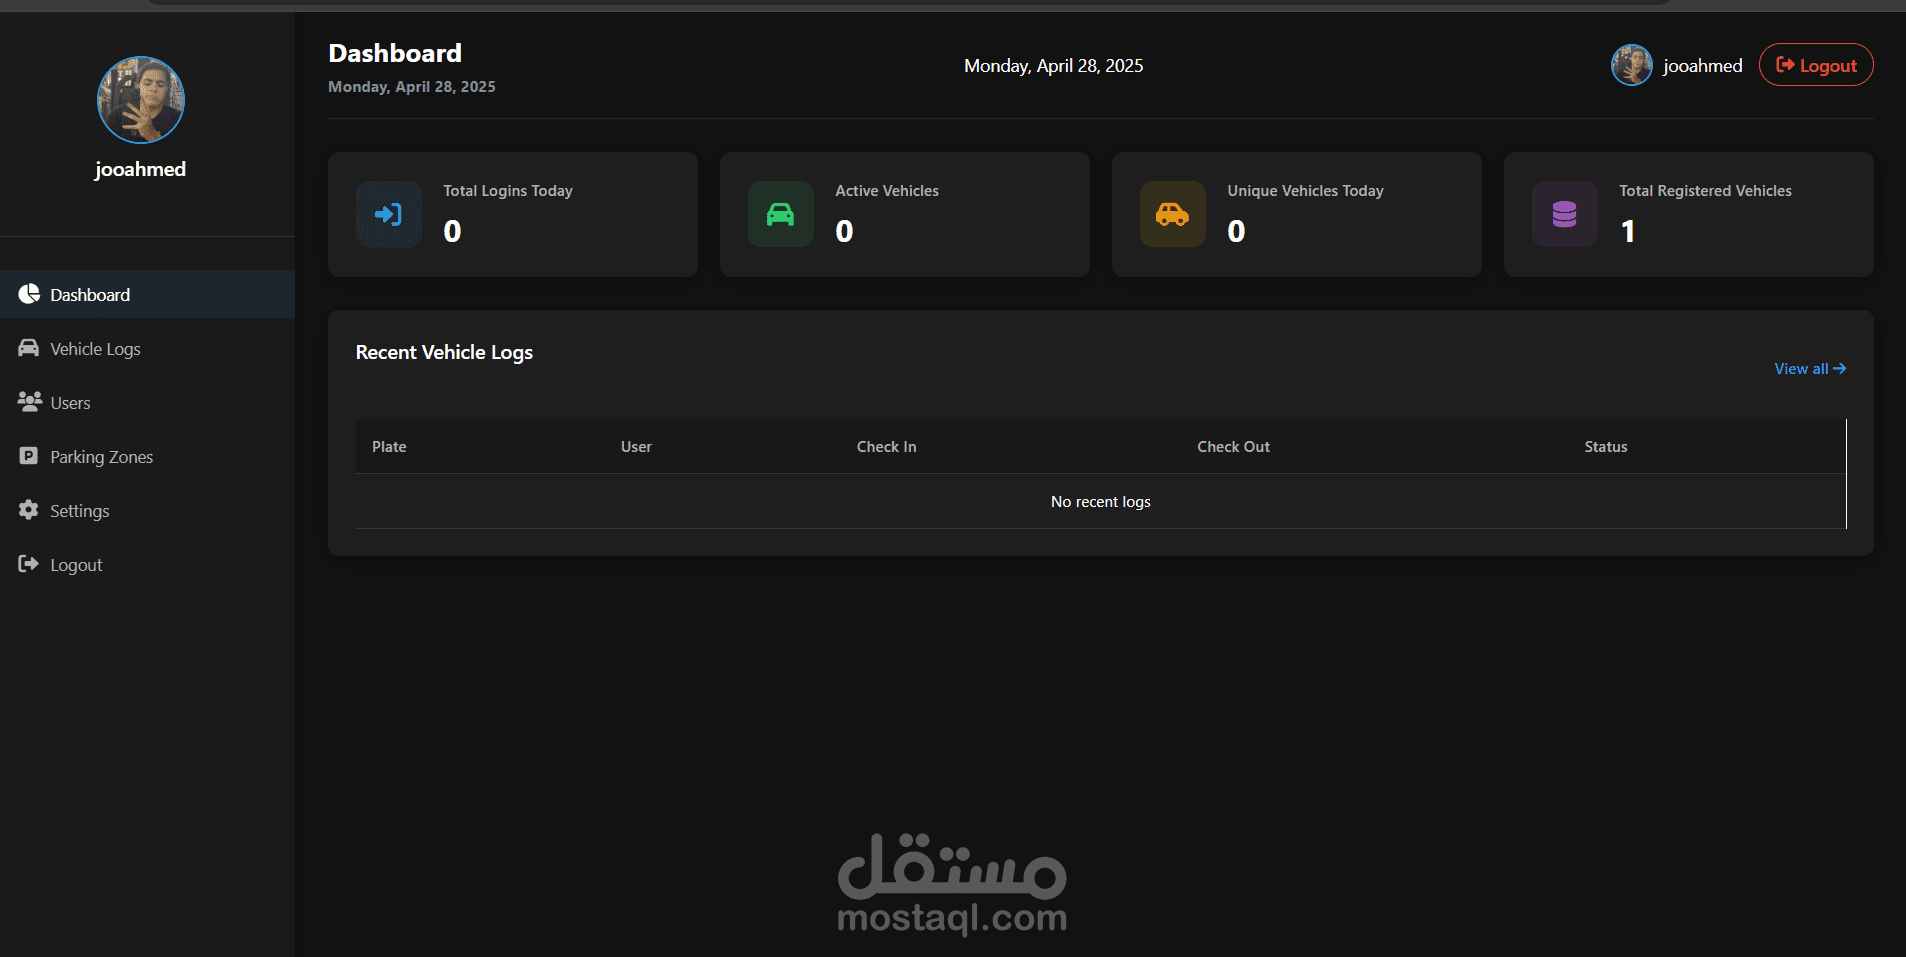Click the Unique Vehicles Today label
This screenshot has width=1906, height=957.
[1305, 191]
